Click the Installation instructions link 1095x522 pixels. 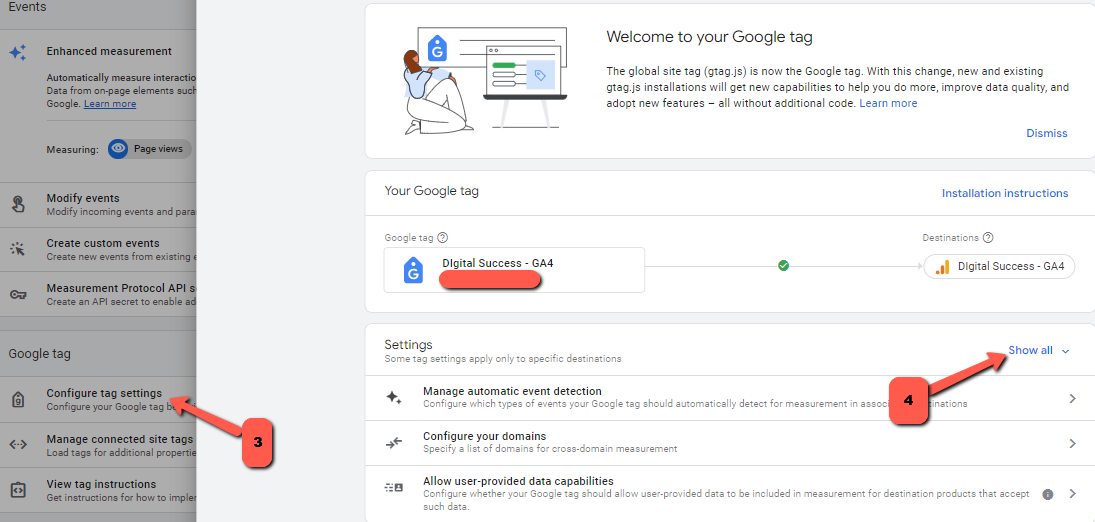[1005, 193]
